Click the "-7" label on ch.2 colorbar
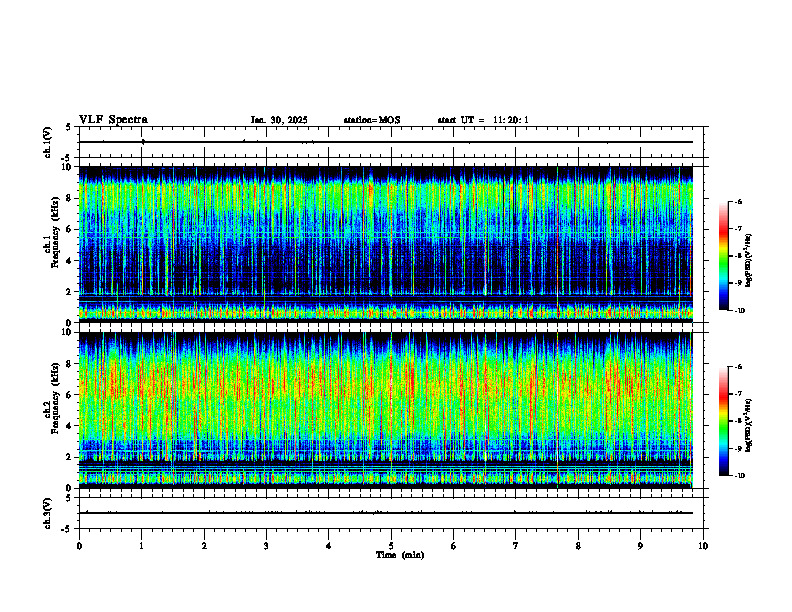This screenshot has width=792, height=612. tap(738, 394)
